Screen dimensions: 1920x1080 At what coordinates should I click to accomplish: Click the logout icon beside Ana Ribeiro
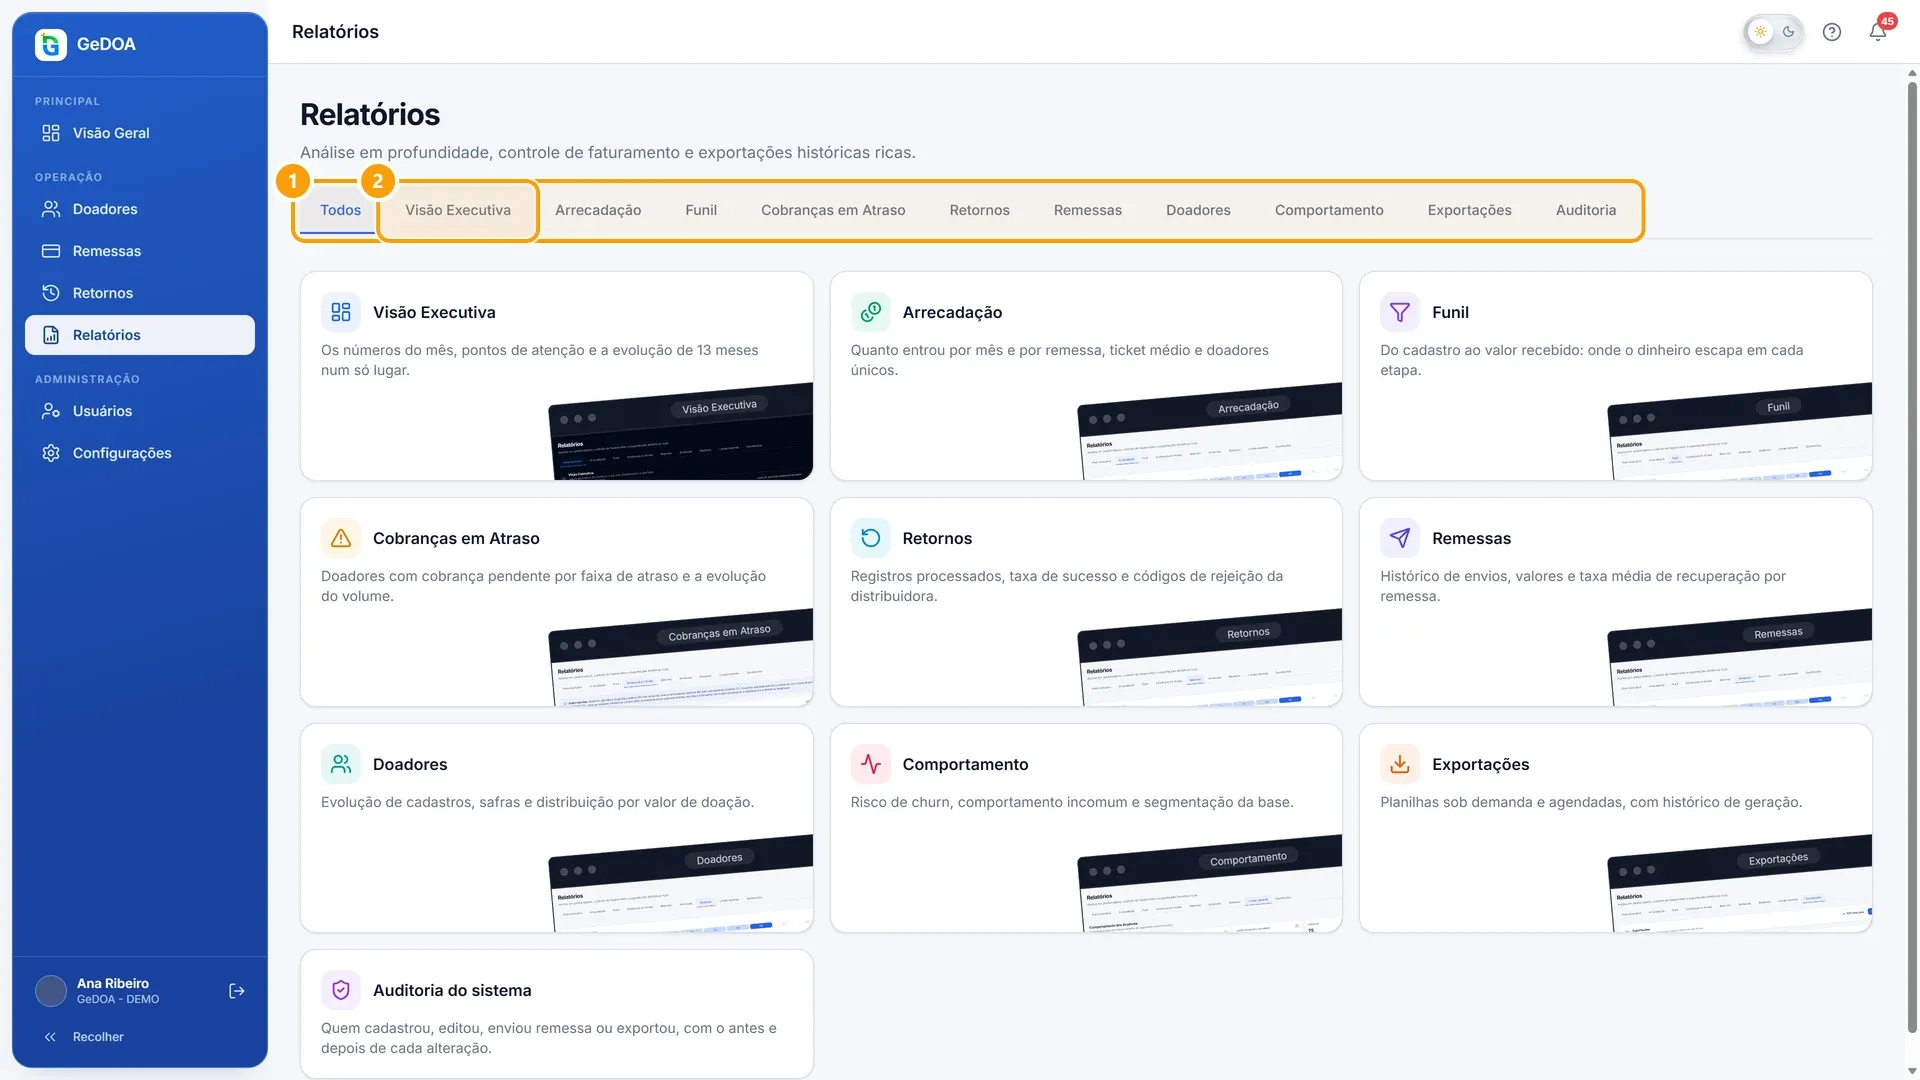point(237,991)
